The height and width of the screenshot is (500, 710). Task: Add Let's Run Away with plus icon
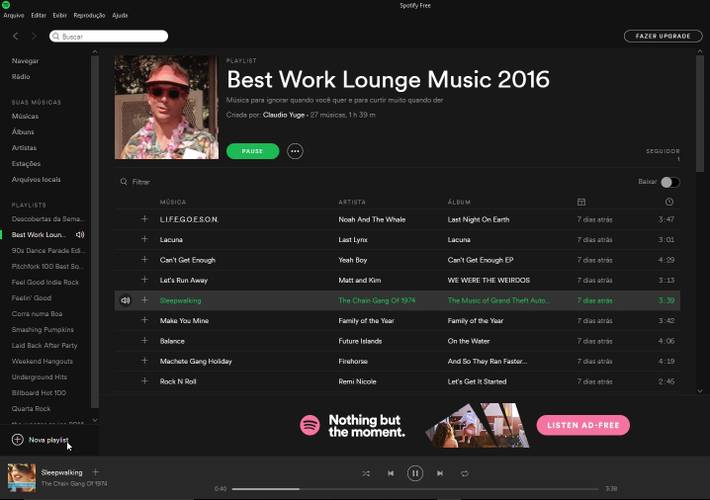(x=144, y=279)
